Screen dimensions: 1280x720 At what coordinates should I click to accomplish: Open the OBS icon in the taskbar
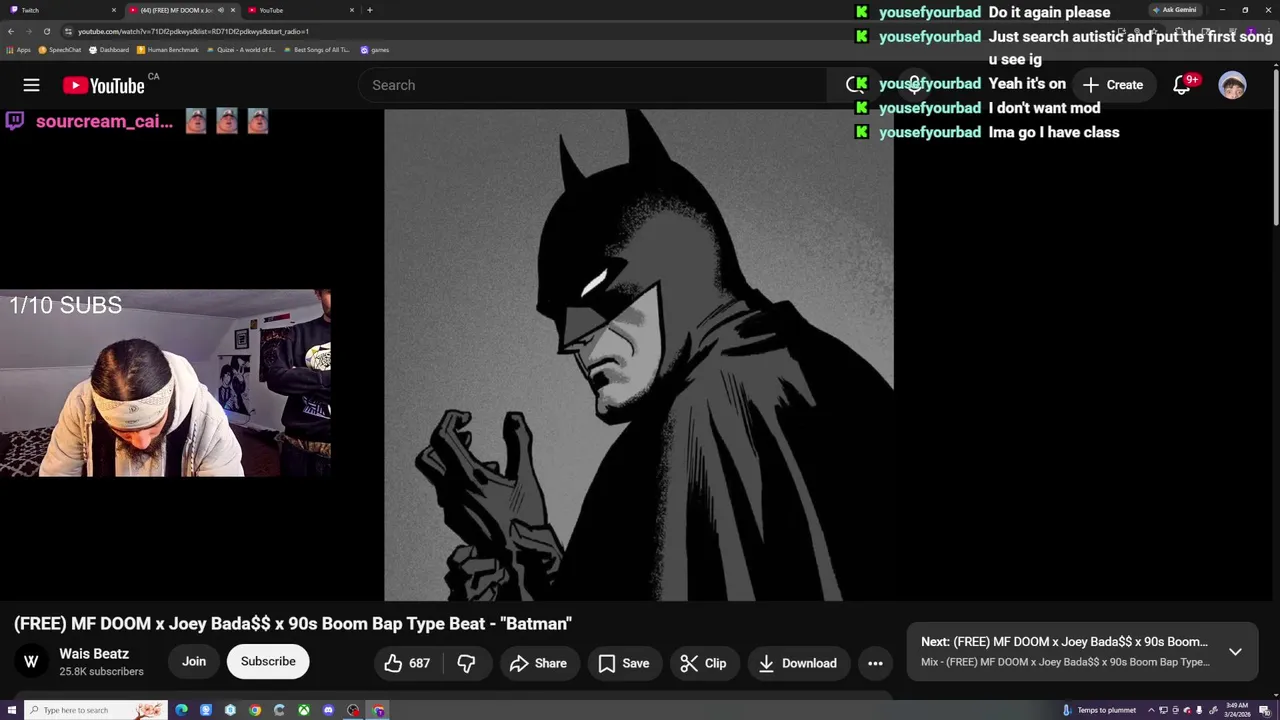point(353,710)
